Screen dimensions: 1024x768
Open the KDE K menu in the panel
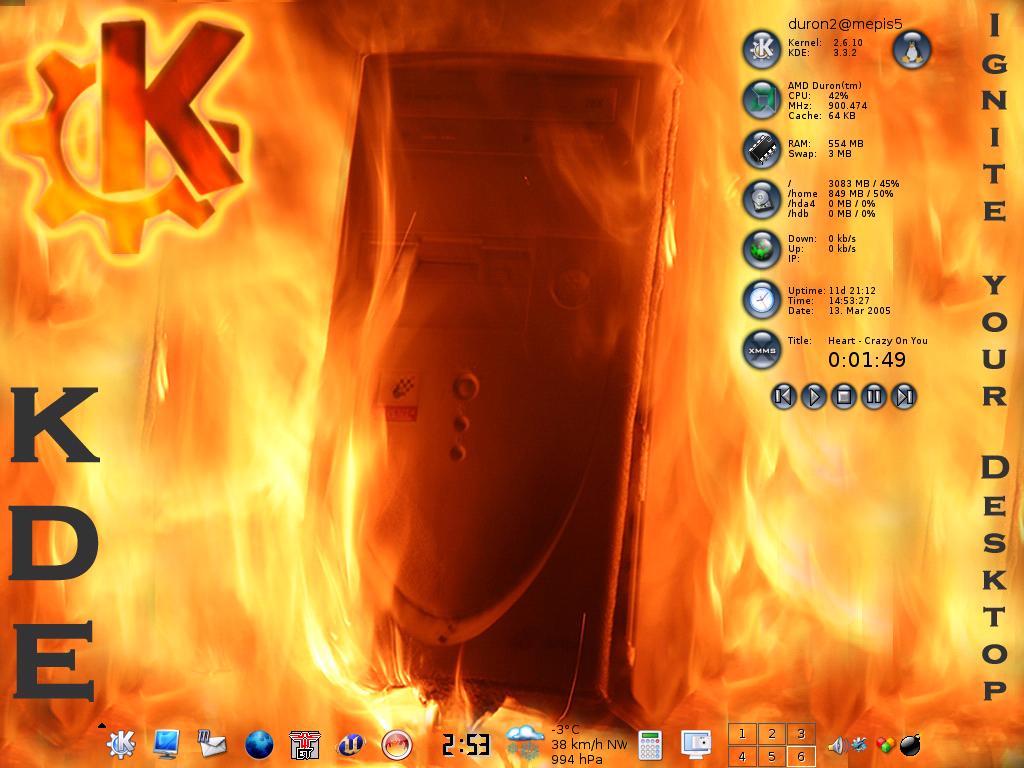coord(121,743)
